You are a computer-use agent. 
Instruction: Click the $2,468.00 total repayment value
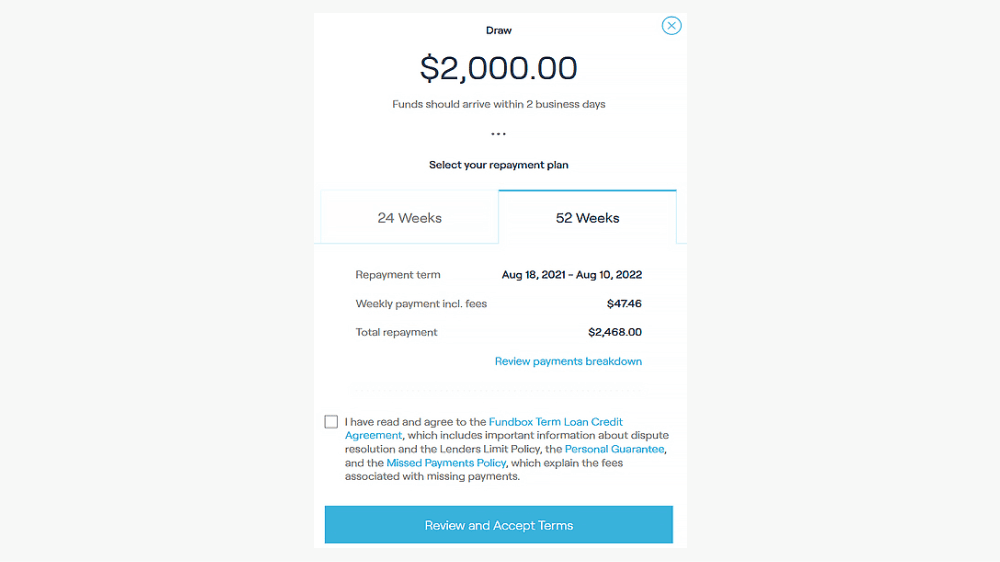click(x=615, y=332)
